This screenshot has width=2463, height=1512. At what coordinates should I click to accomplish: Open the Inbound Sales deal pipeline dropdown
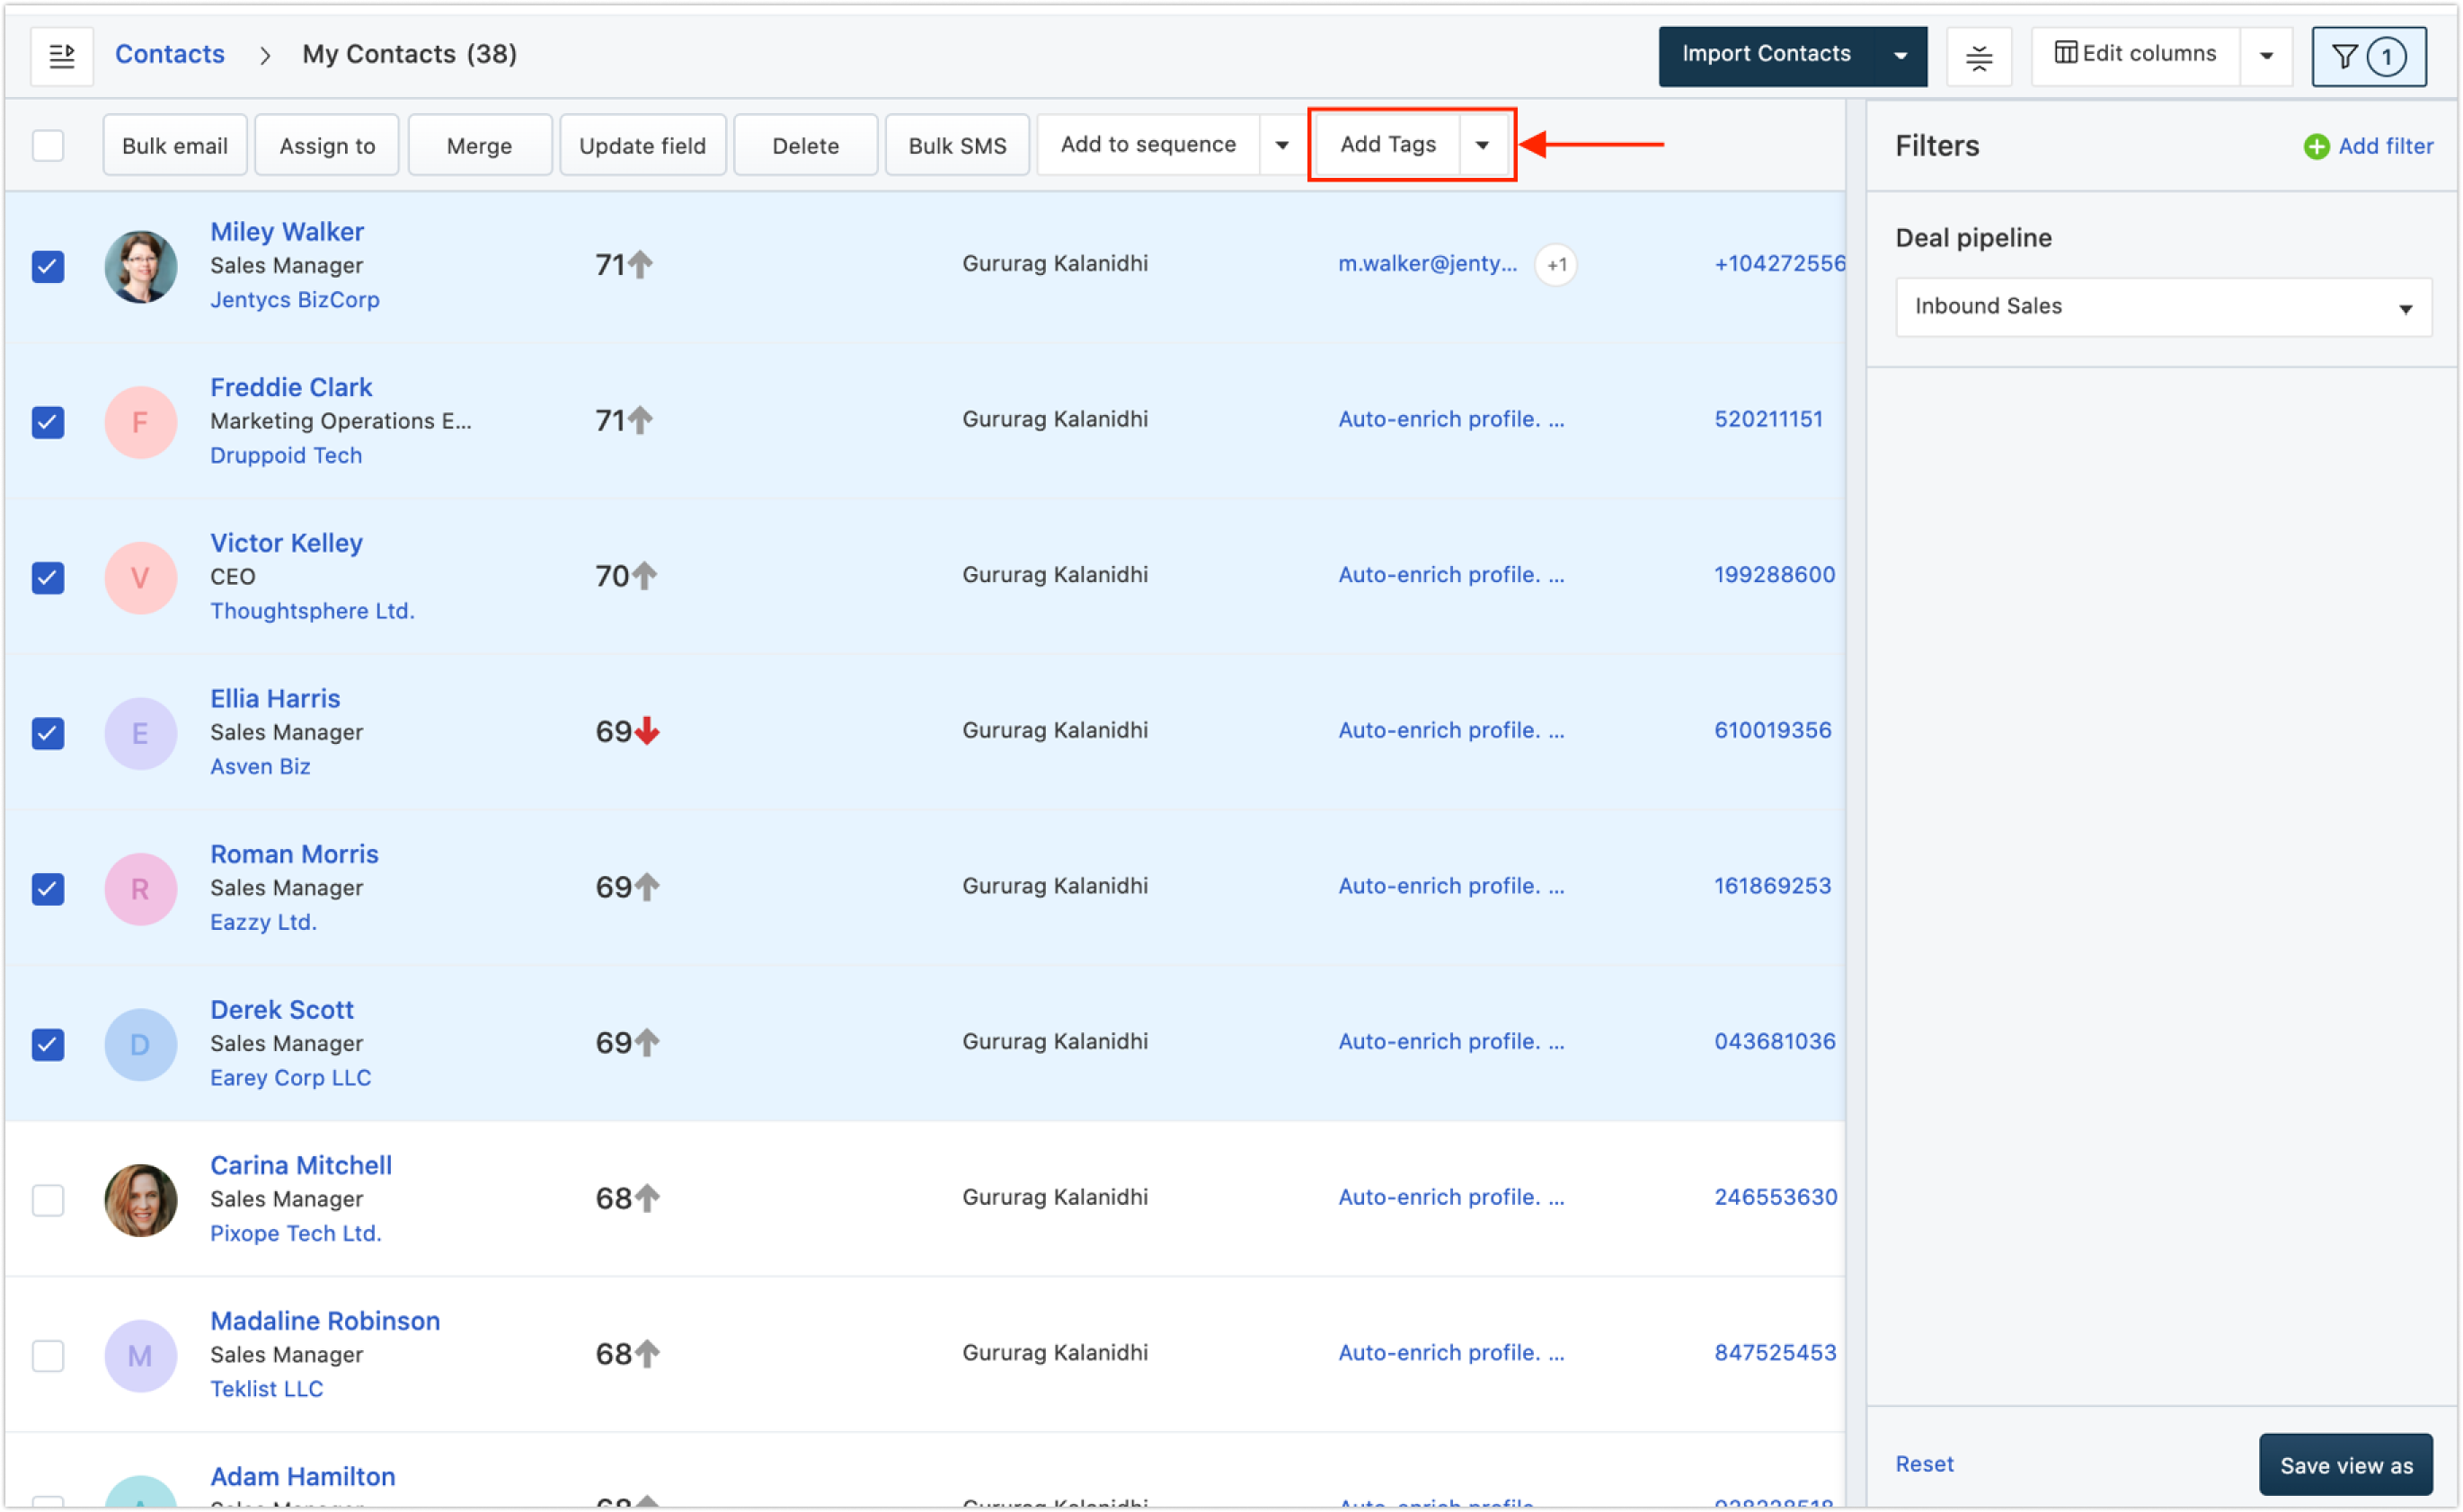tap(2162, 307)
